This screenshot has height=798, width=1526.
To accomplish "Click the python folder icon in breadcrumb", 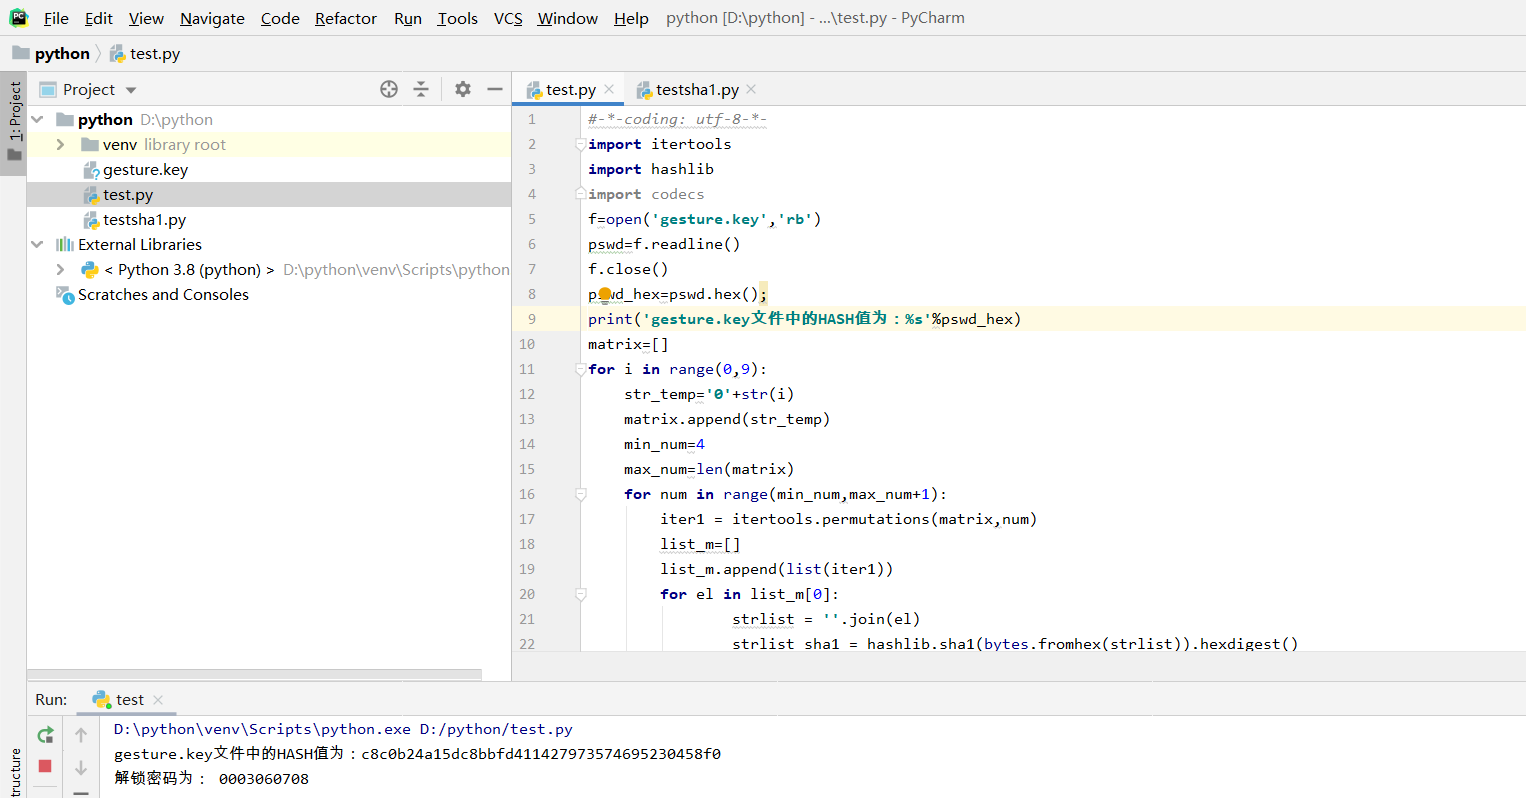I will pyautogui.click(x=21, y=53).
